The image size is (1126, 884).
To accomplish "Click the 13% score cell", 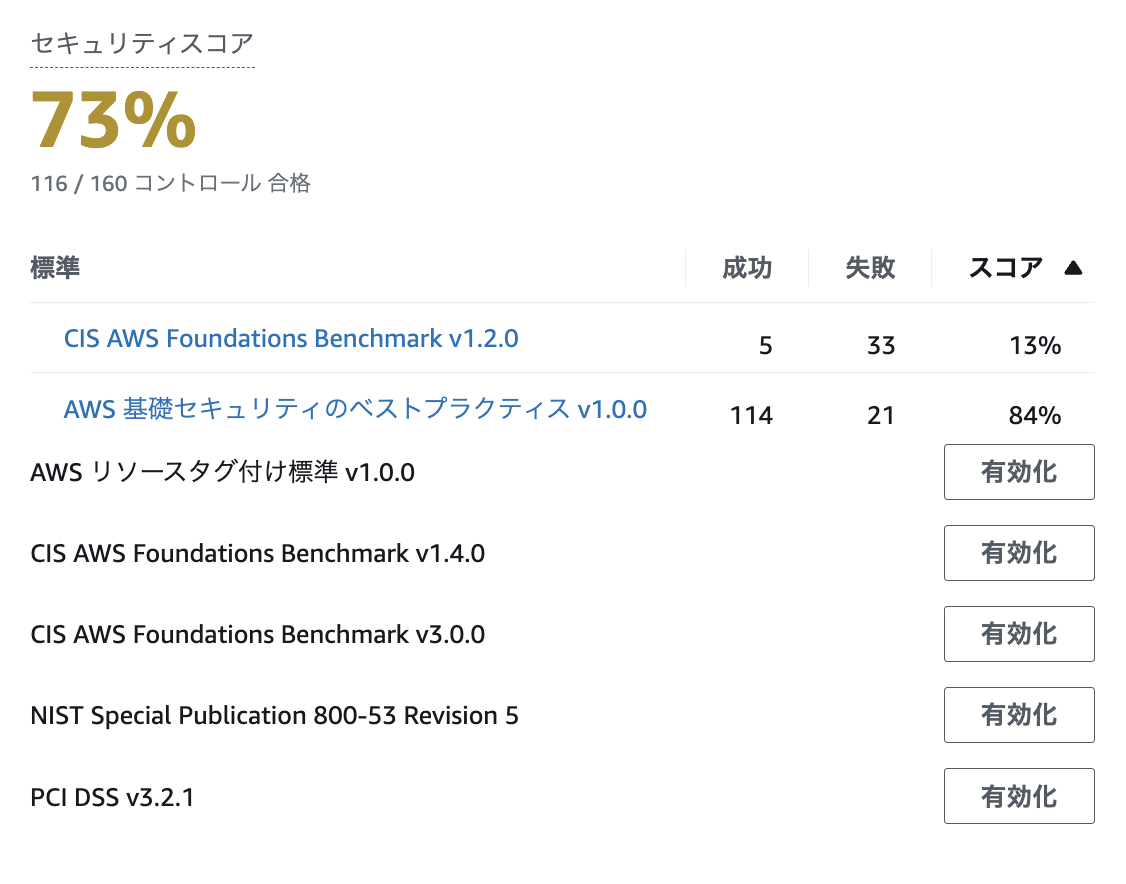I will (x=1035, y=345).
